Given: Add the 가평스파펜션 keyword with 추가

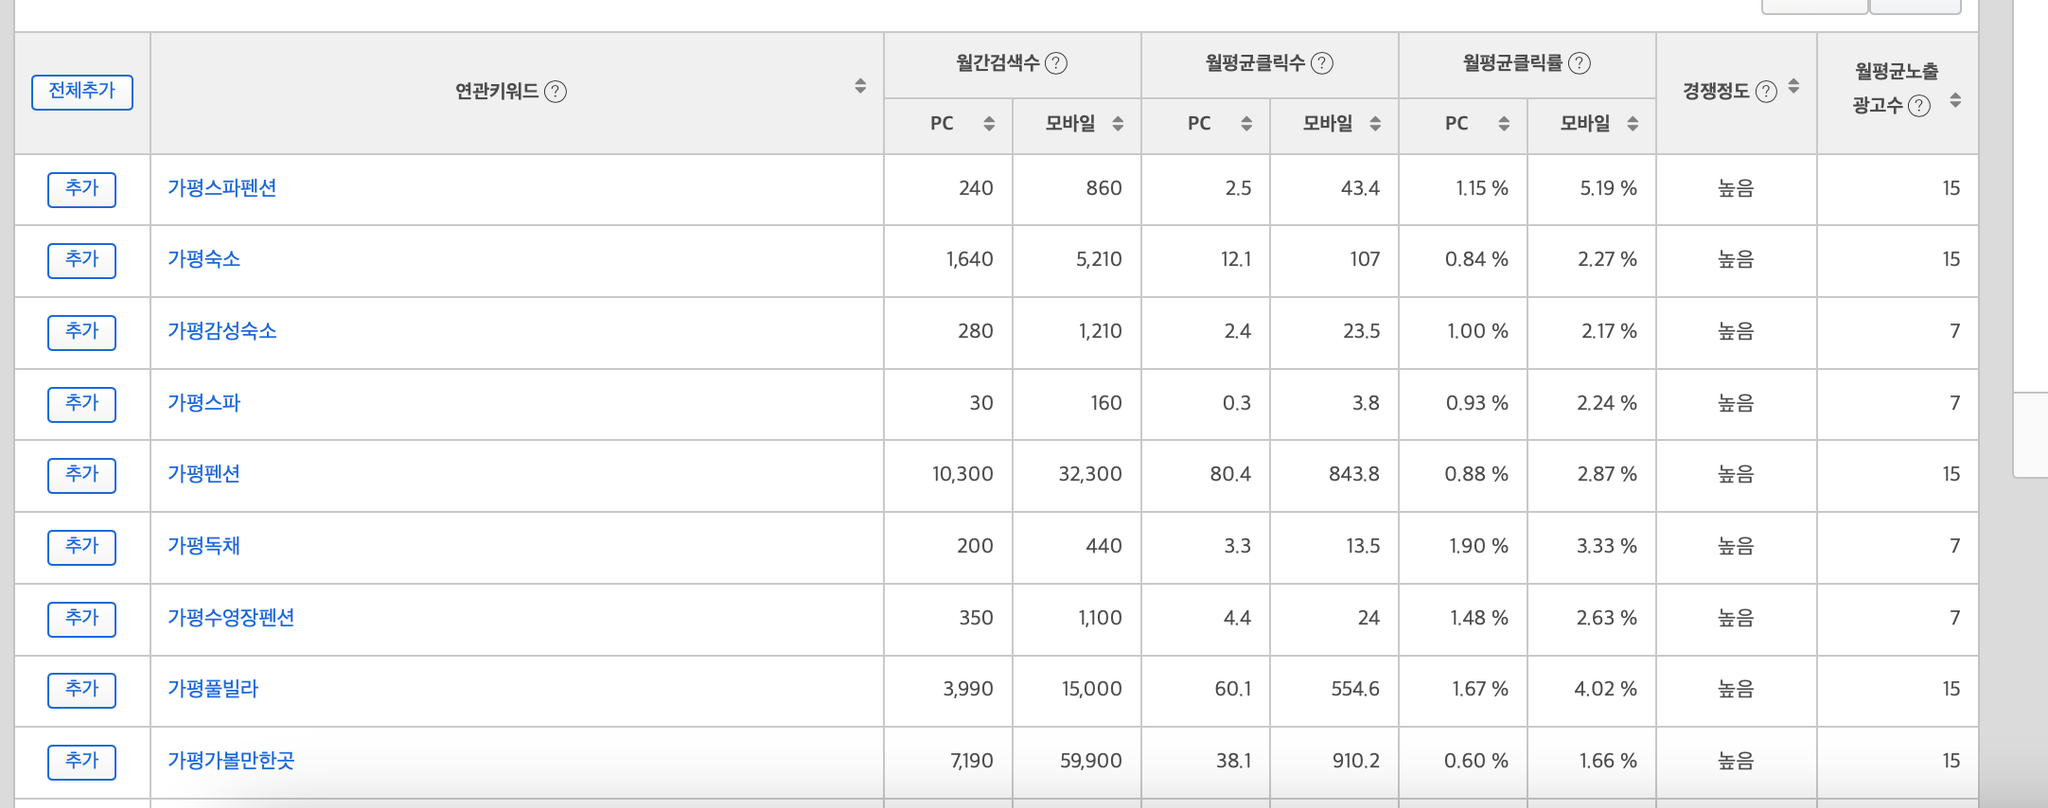Looking at the screenshot, I should tap(82, 188).
